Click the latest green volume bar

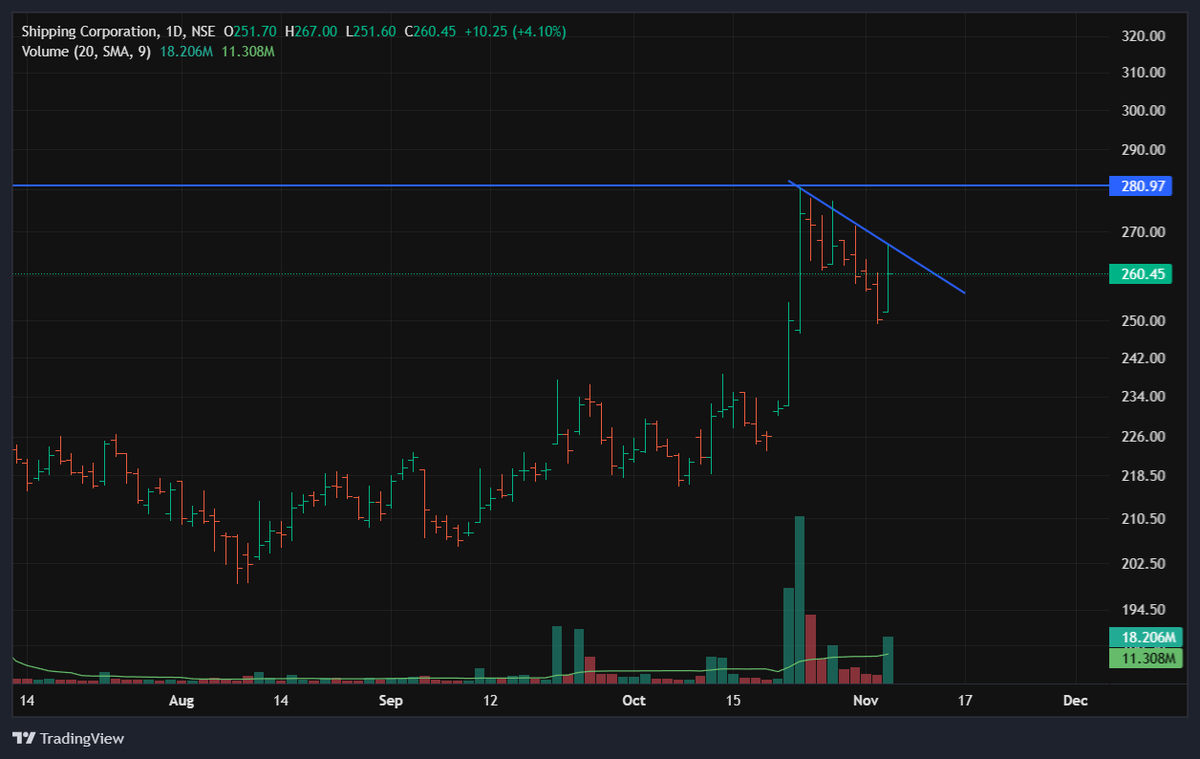pyautogui.click(x=887, y=660)
